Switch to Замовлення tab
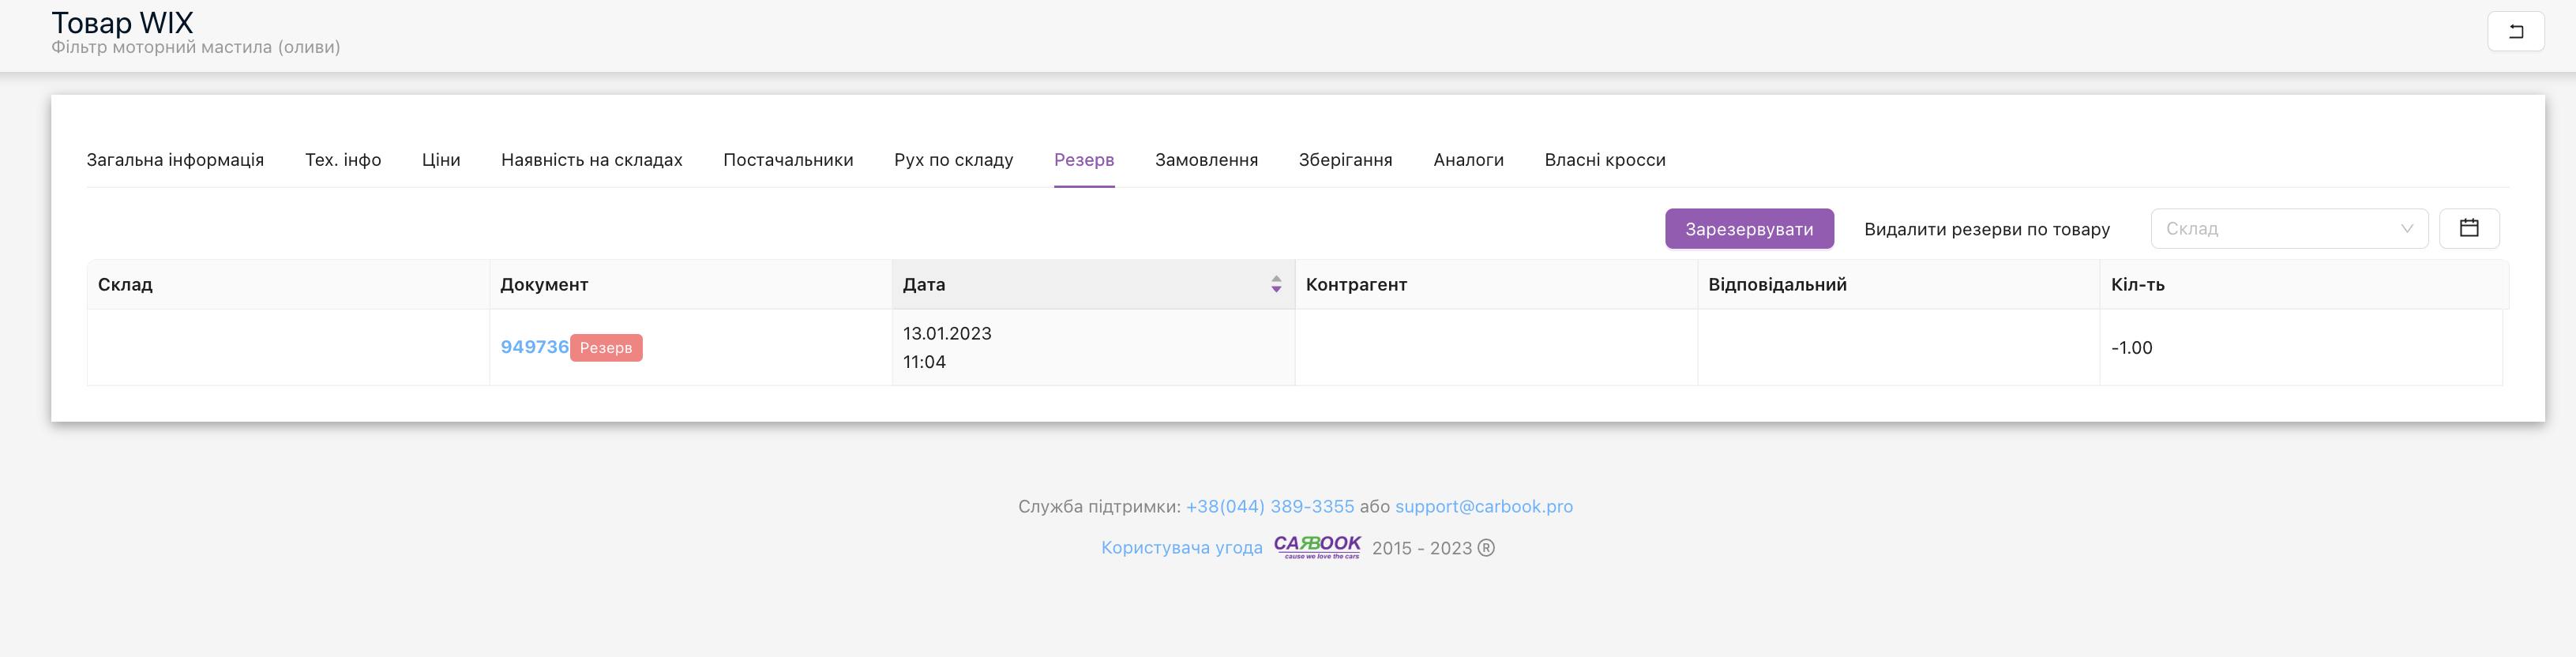The image size is (2576, 657). point(1206,160)
